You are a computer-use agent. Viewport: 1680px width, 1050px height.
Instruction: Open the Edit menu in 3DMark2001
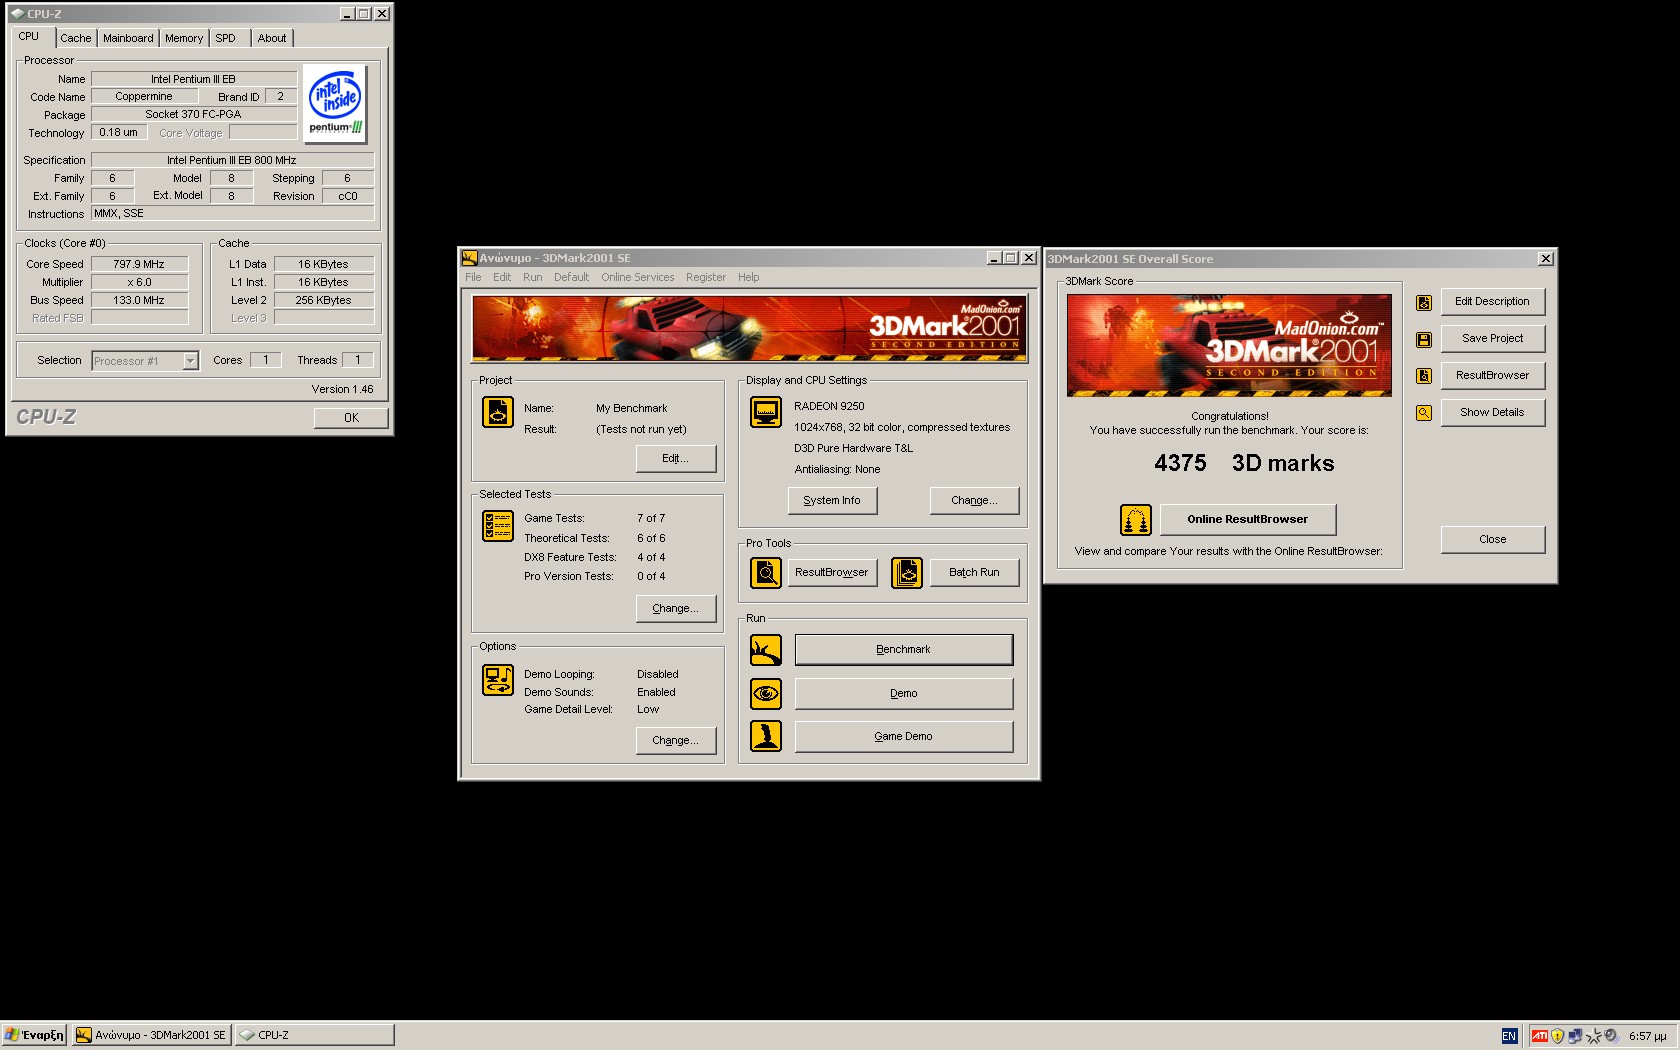click(x=502, y=277)
